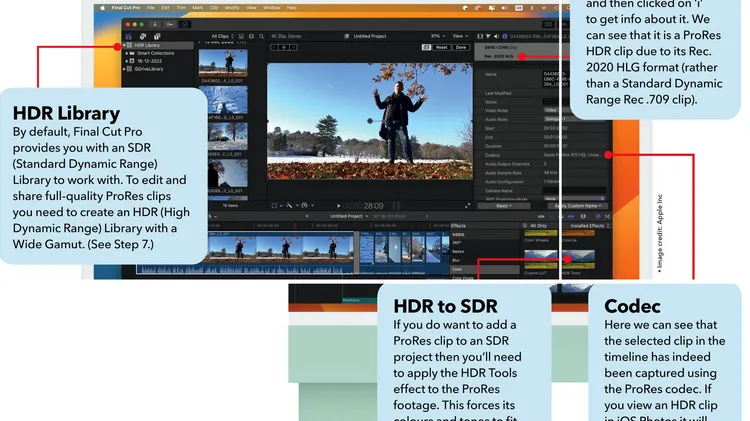Go back in timeline history arrow
Viewport: 750px width, 421px height.
[x=307, y=216]
